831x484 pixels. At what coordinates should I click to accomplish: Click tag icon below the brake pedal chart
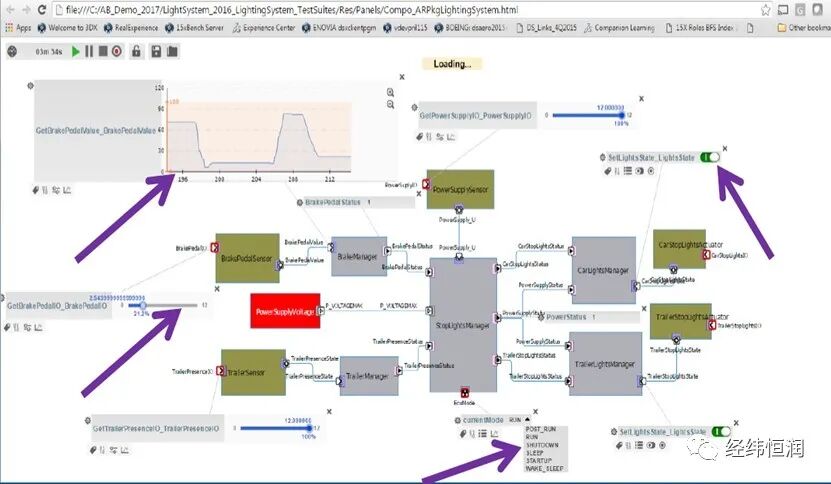click(36, 190)
